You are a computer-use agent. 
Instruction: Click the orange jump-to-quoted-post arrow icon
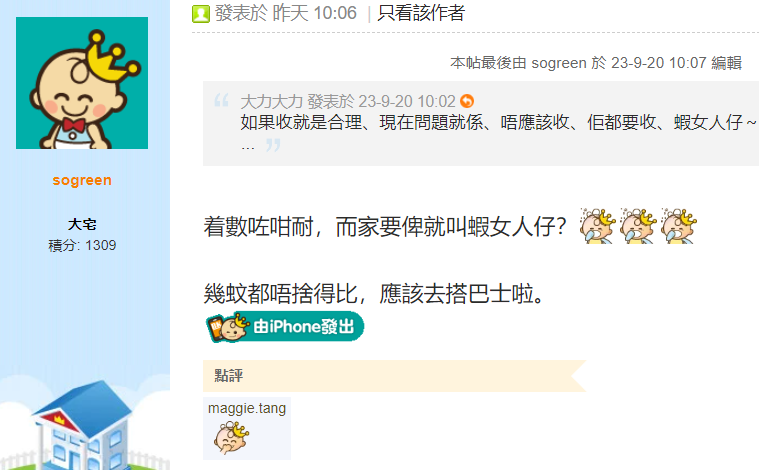click(x=467, y=101)
